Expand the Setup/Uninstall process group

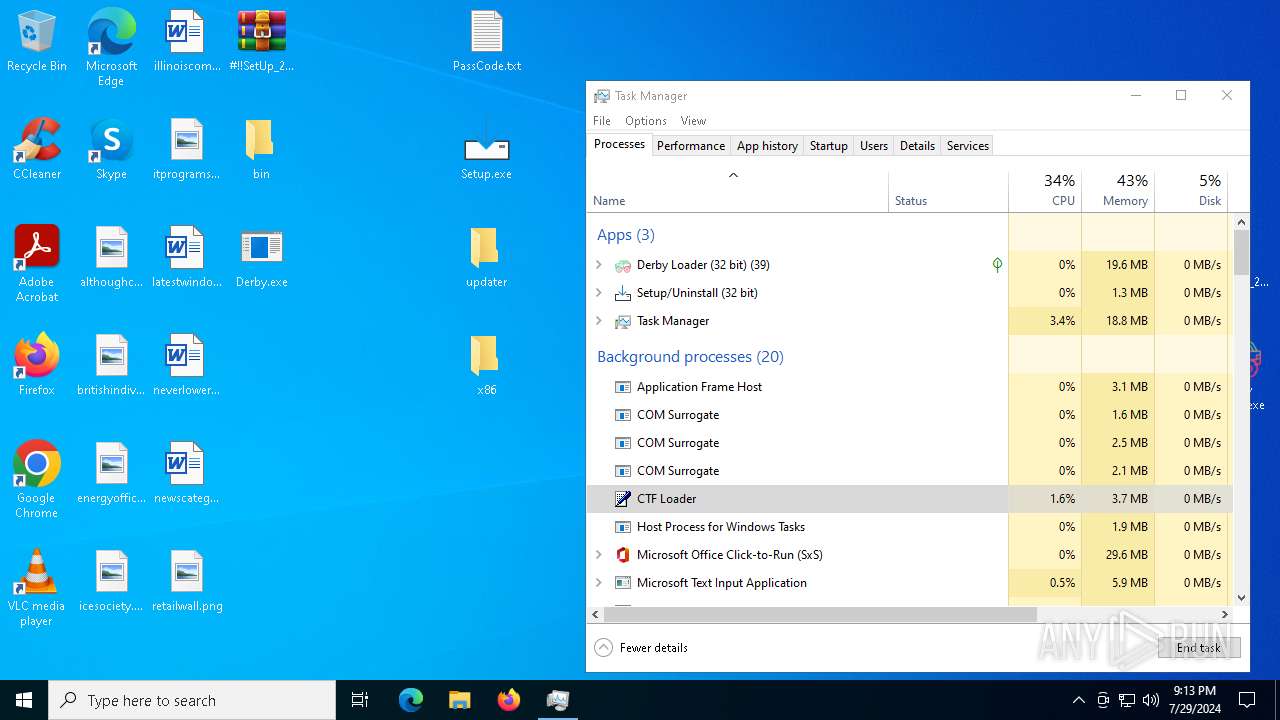[x=599, y=293]
